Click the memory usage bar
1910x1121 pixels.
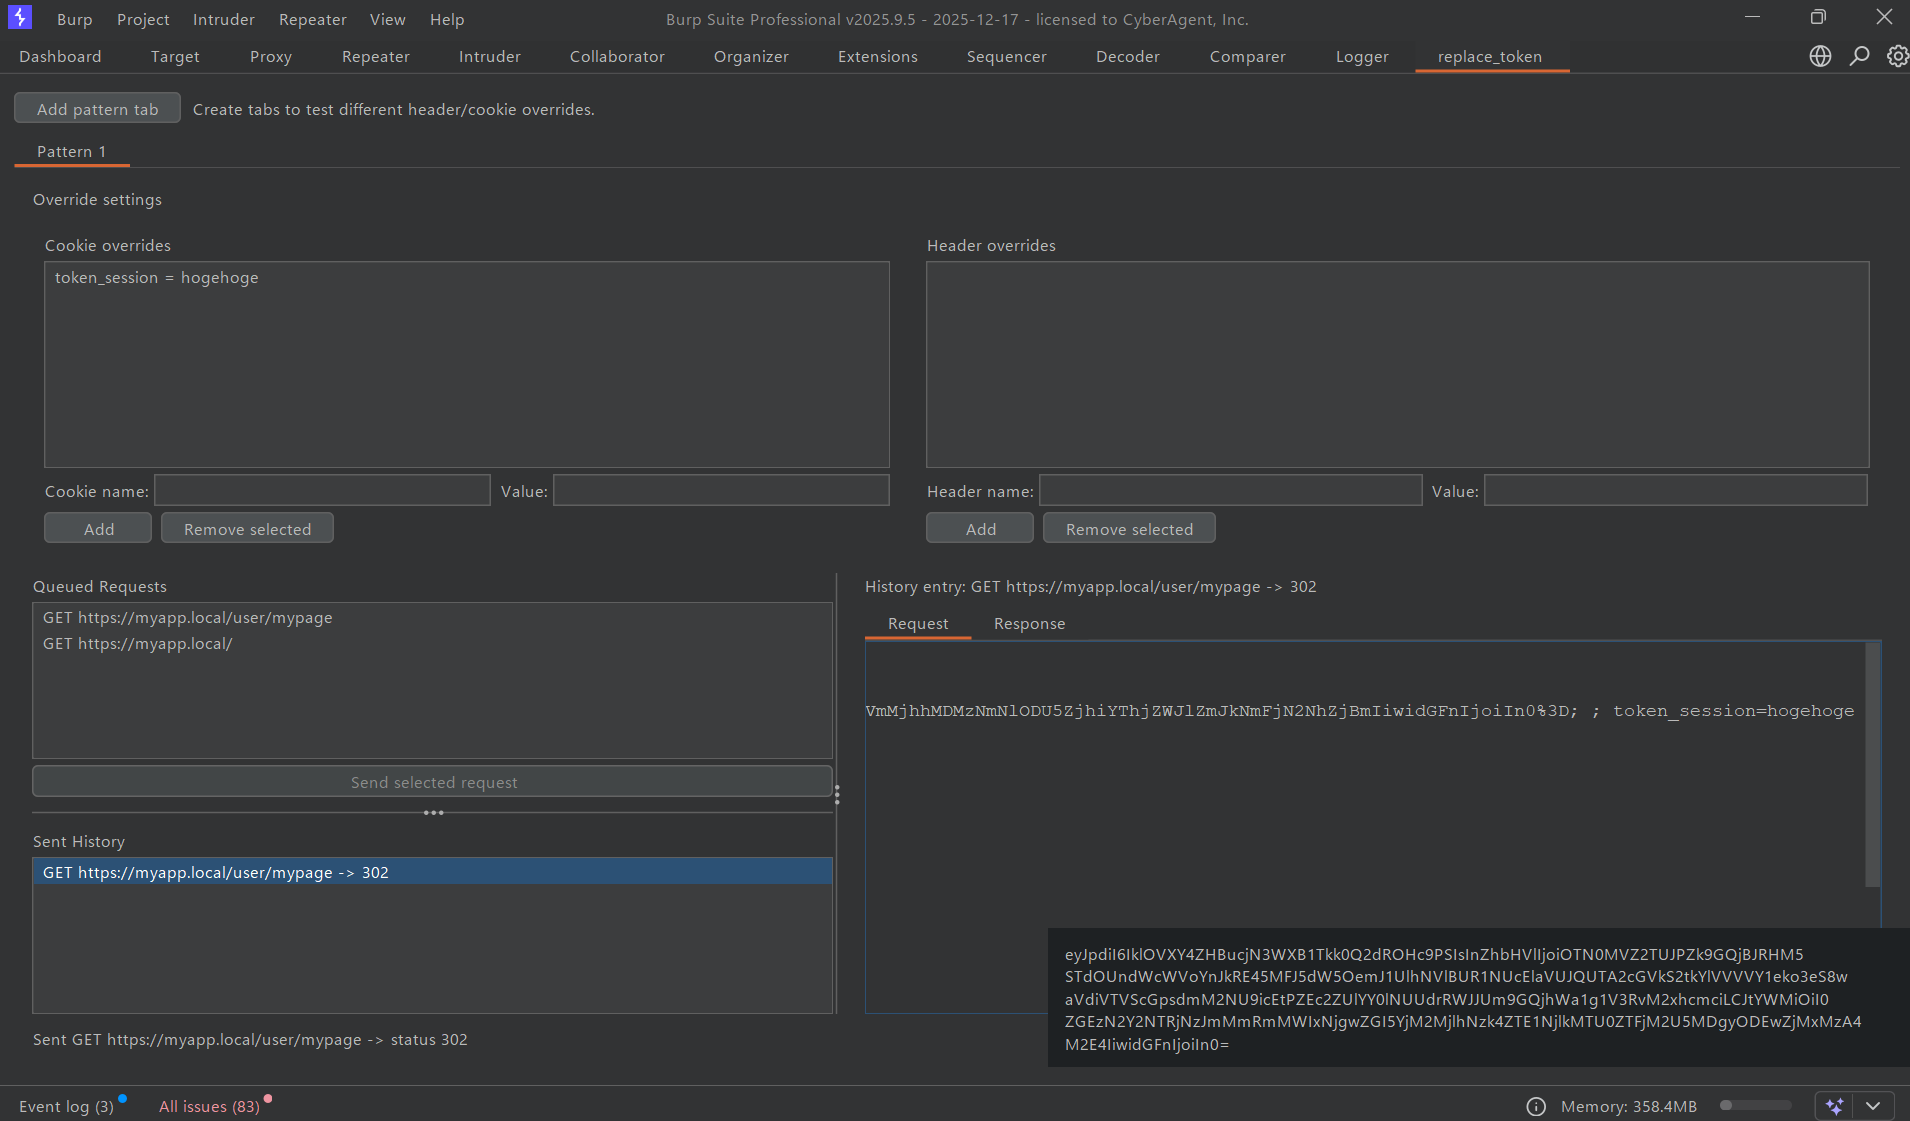[1755, 1105]
